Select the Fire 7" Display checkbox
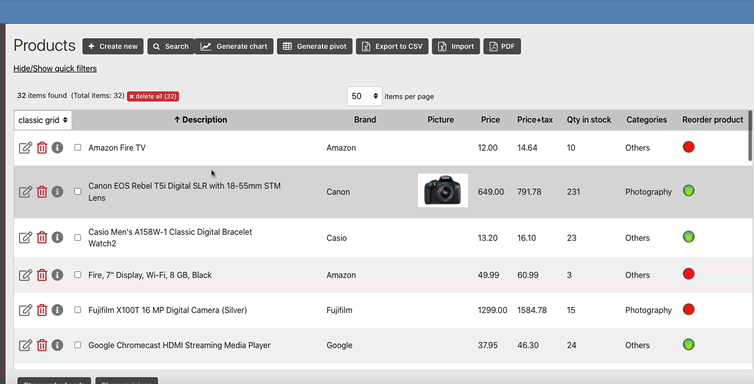The width and height of the screenshot is (754, 384). (x=77, y=274)
